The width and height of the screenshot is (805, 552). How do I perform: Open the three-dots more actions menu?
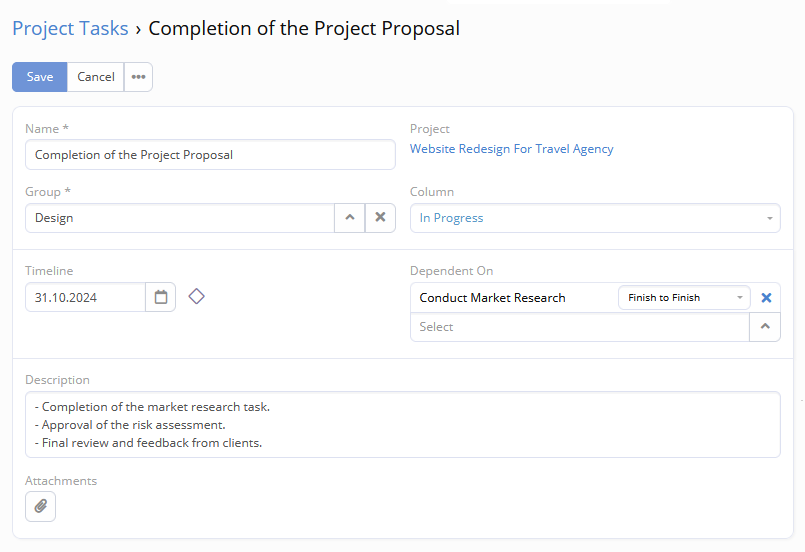pyautogui.click(x=138, y=77)
